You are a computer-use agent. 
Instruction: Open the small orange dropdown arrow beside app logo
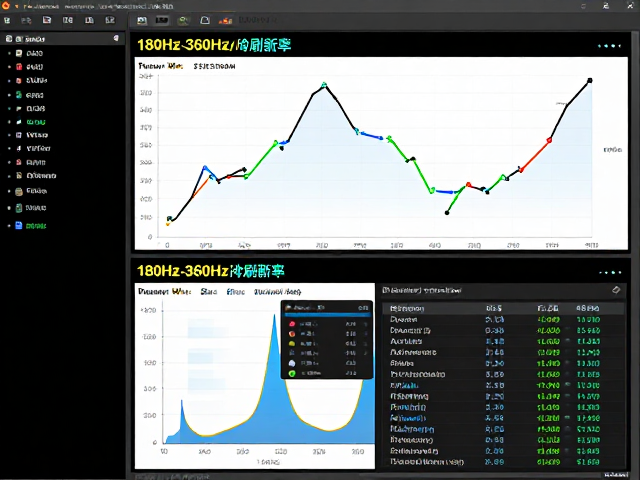[16, 7]
